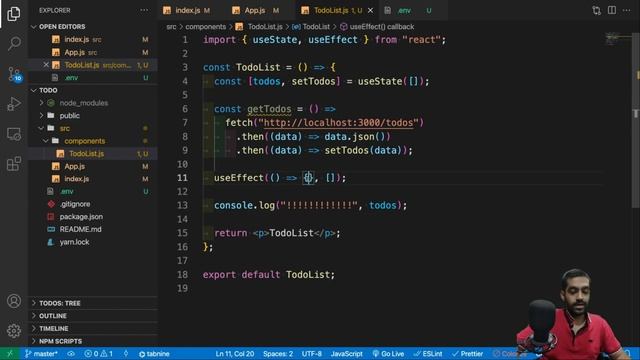Screen dimensions: 640x360
Task: Click the tabnine status bar item
Action: pos(154,354)
